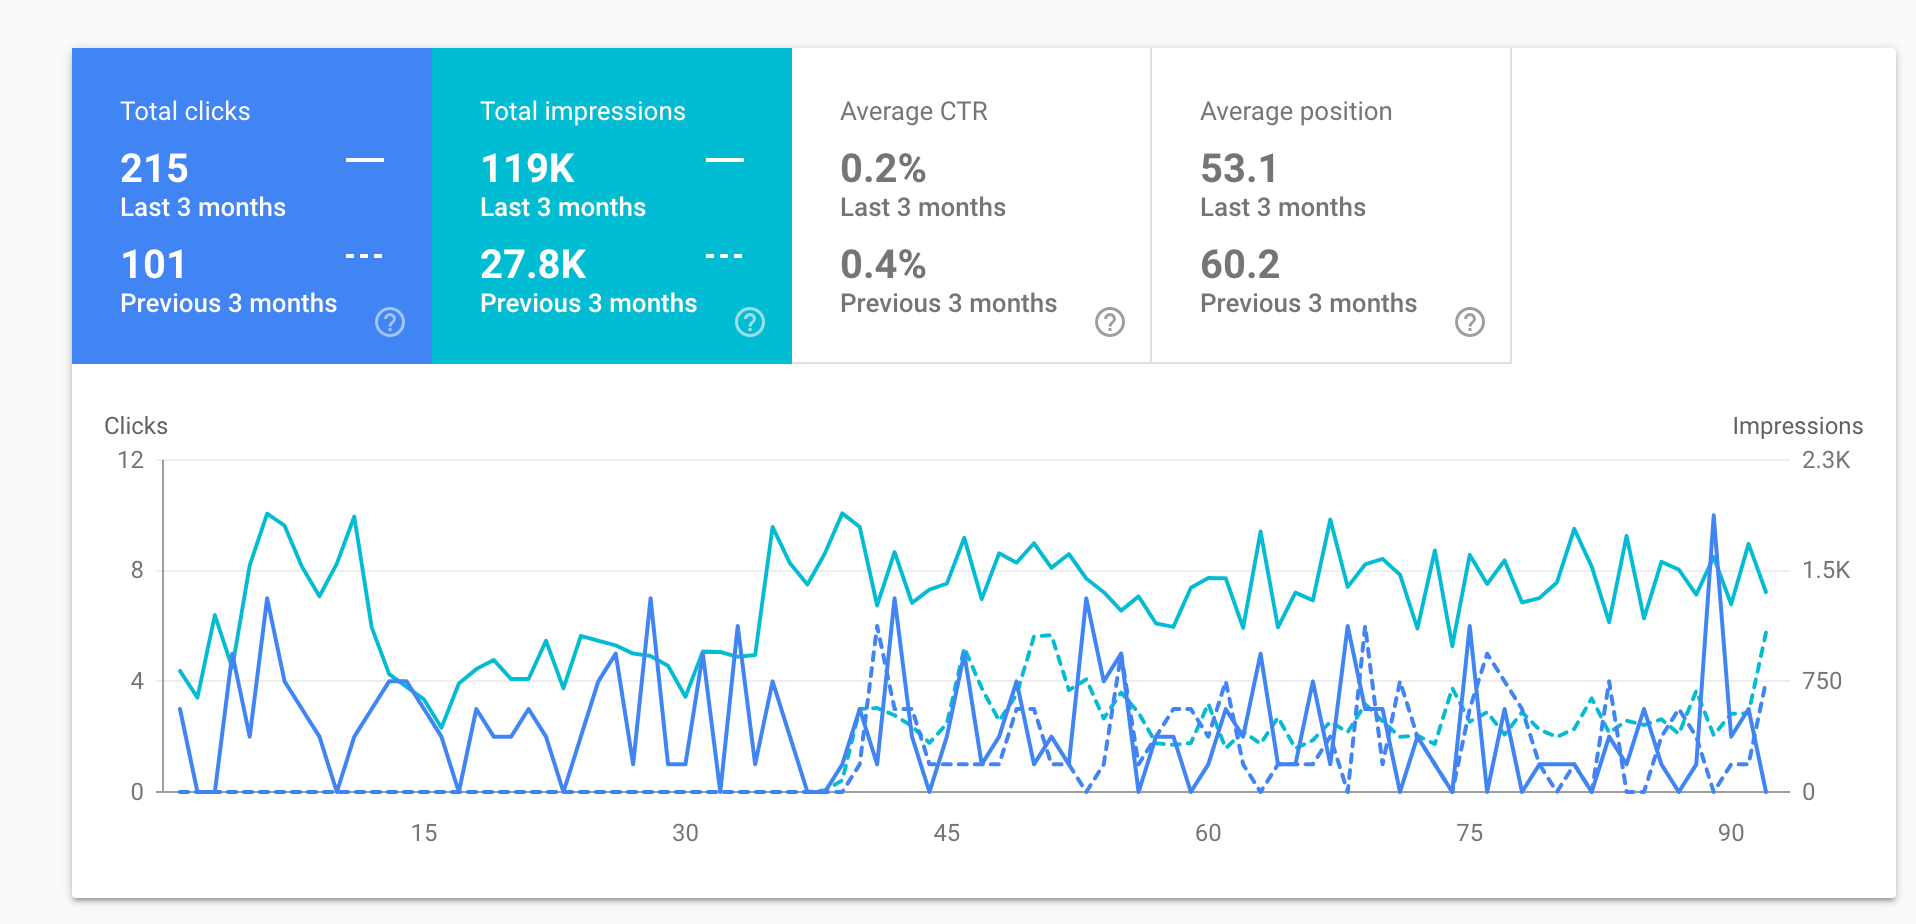Image resolution: width=1916 pixels, height=924 pixels.
Task: Click x-axis label 45
Action: 947,833
